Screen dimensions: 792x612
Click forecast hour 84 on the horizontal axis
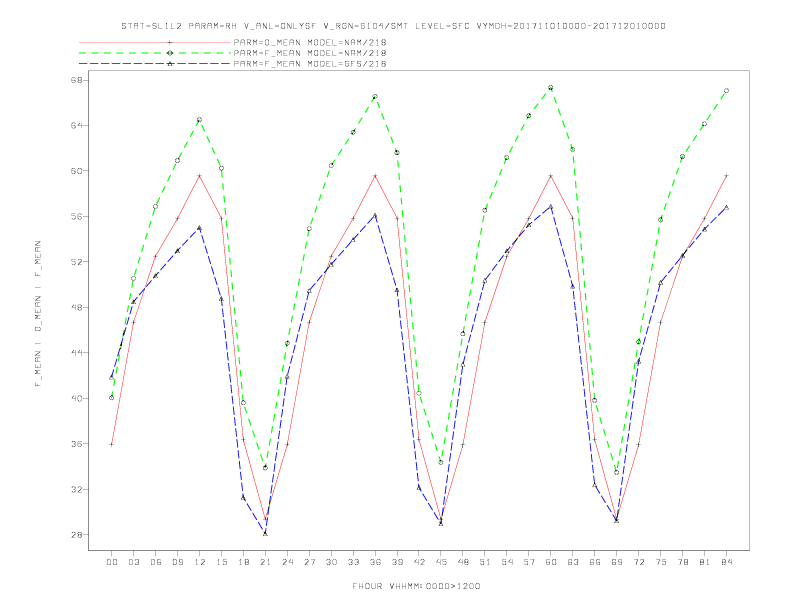(726, 562)
